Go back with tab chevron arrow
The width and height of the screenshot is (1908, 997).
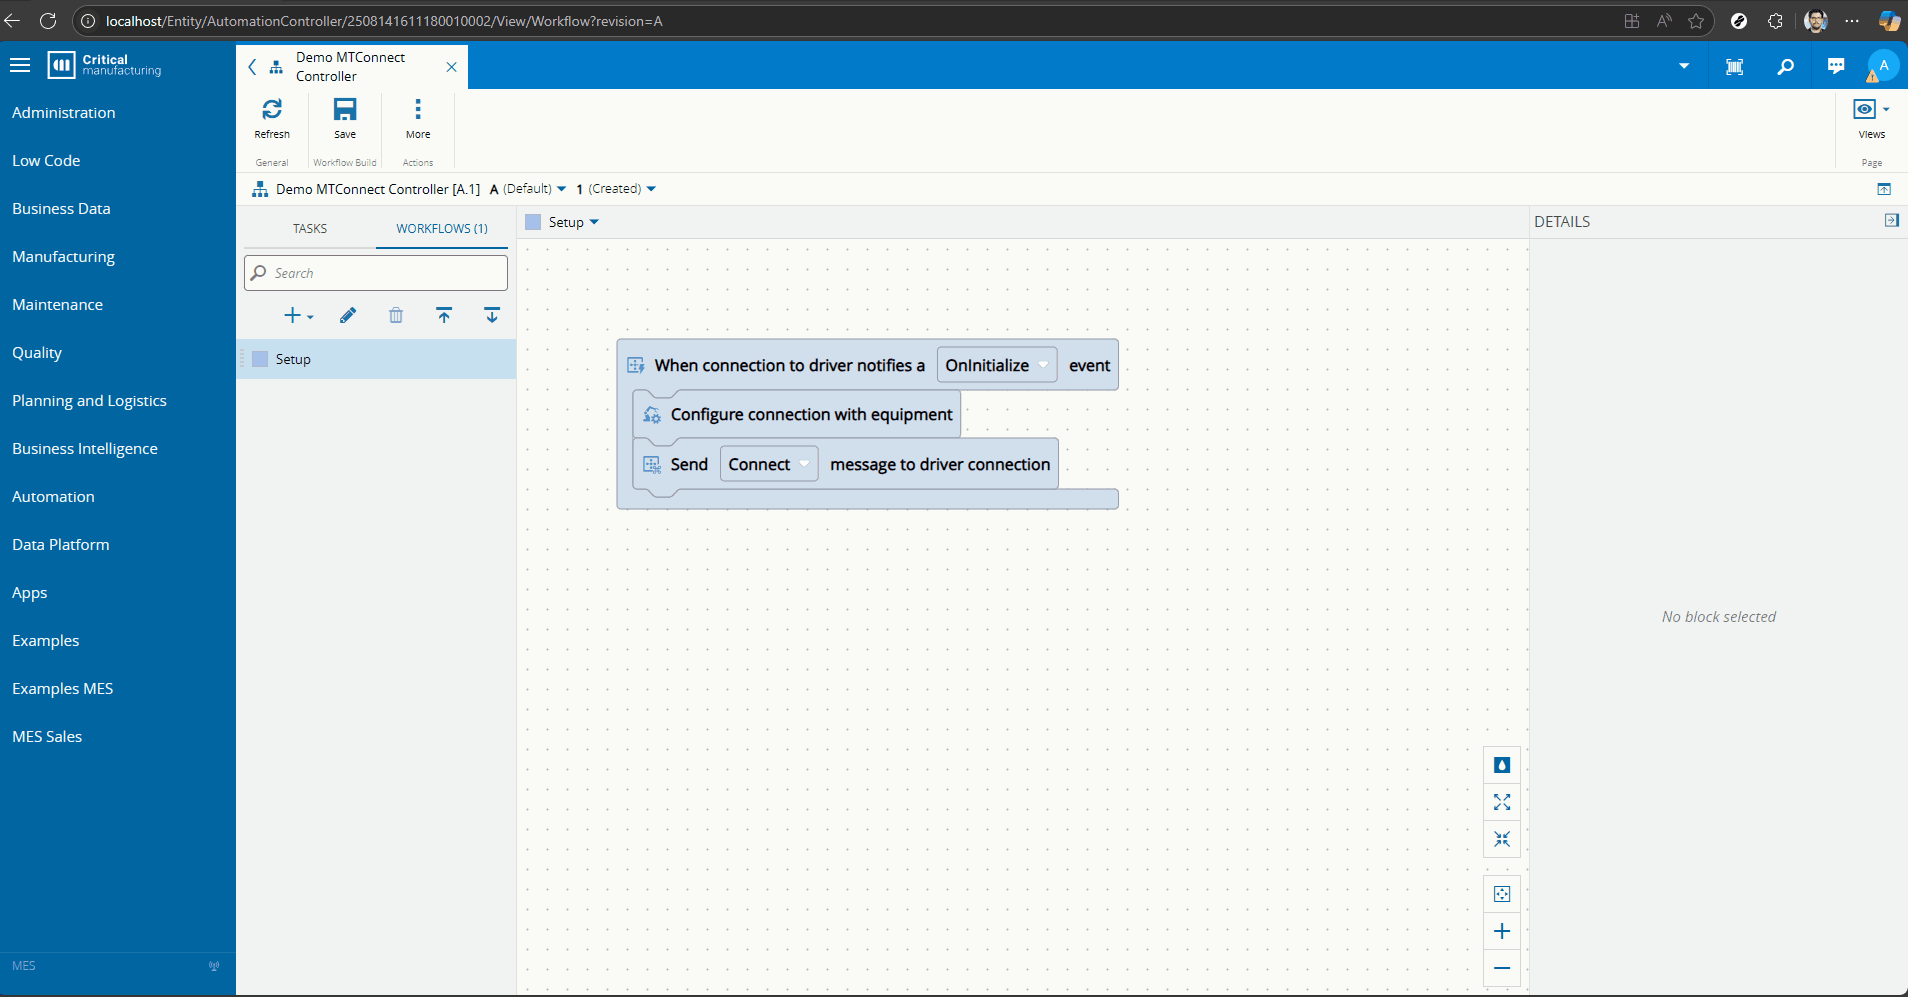252,67
